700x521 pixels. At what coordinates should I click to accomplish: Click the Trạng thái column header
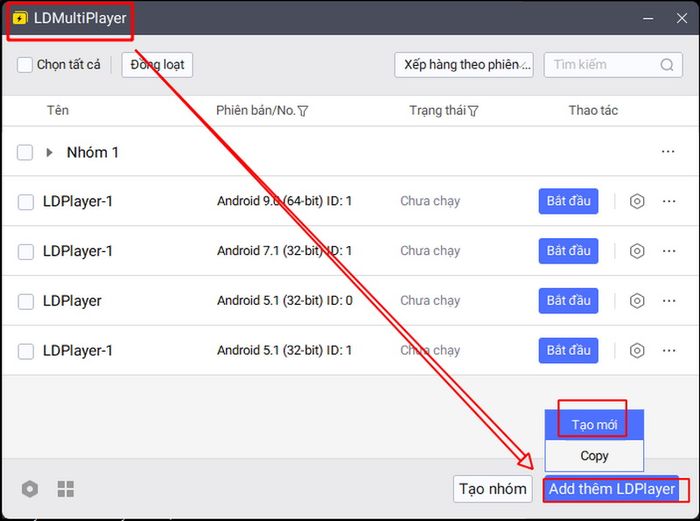click(x=438, y=110)
